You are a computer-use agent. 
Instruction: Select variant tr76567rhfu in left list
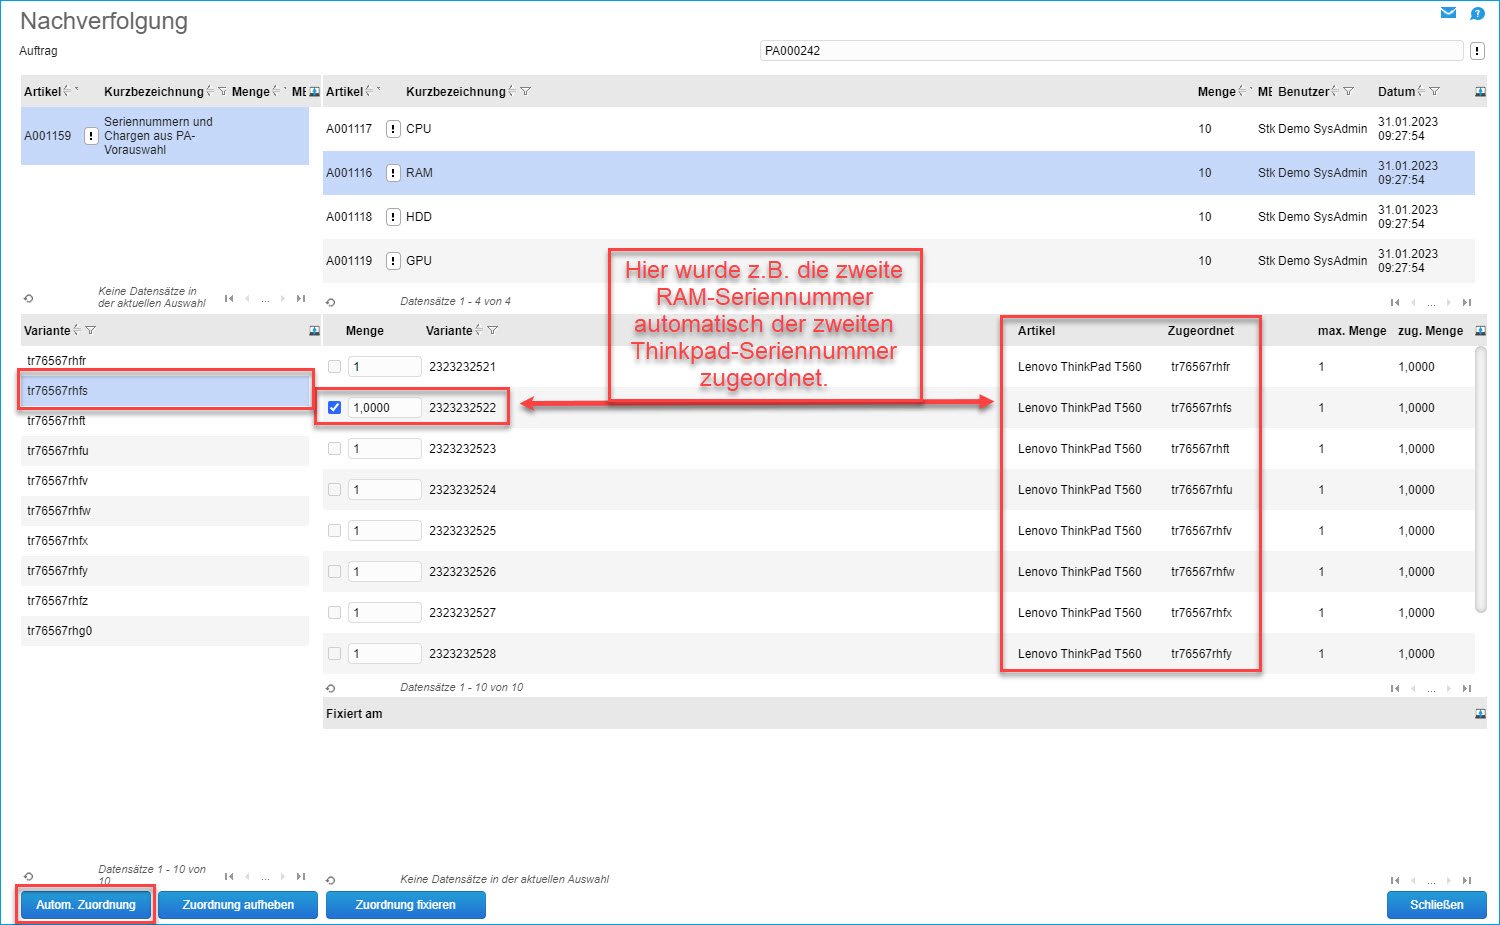click(x=58, y=451)
